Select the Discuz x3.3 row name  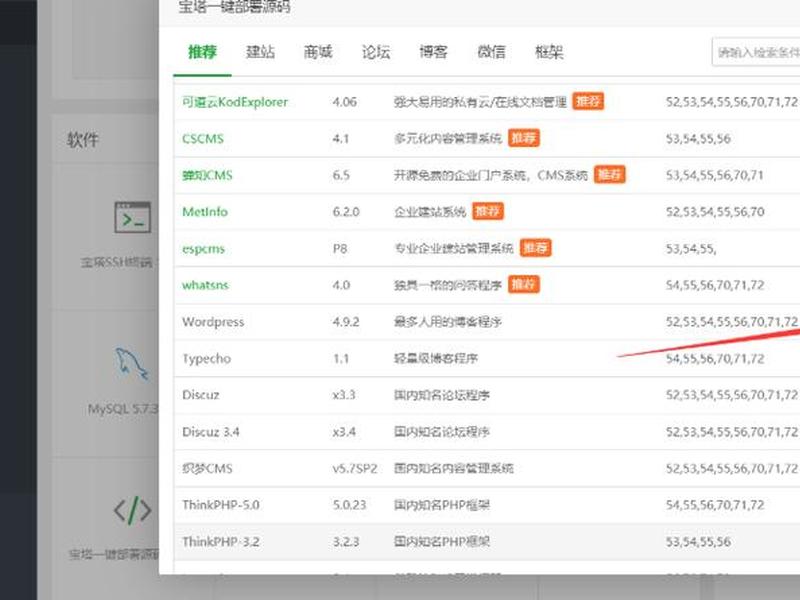pos(201,395)
